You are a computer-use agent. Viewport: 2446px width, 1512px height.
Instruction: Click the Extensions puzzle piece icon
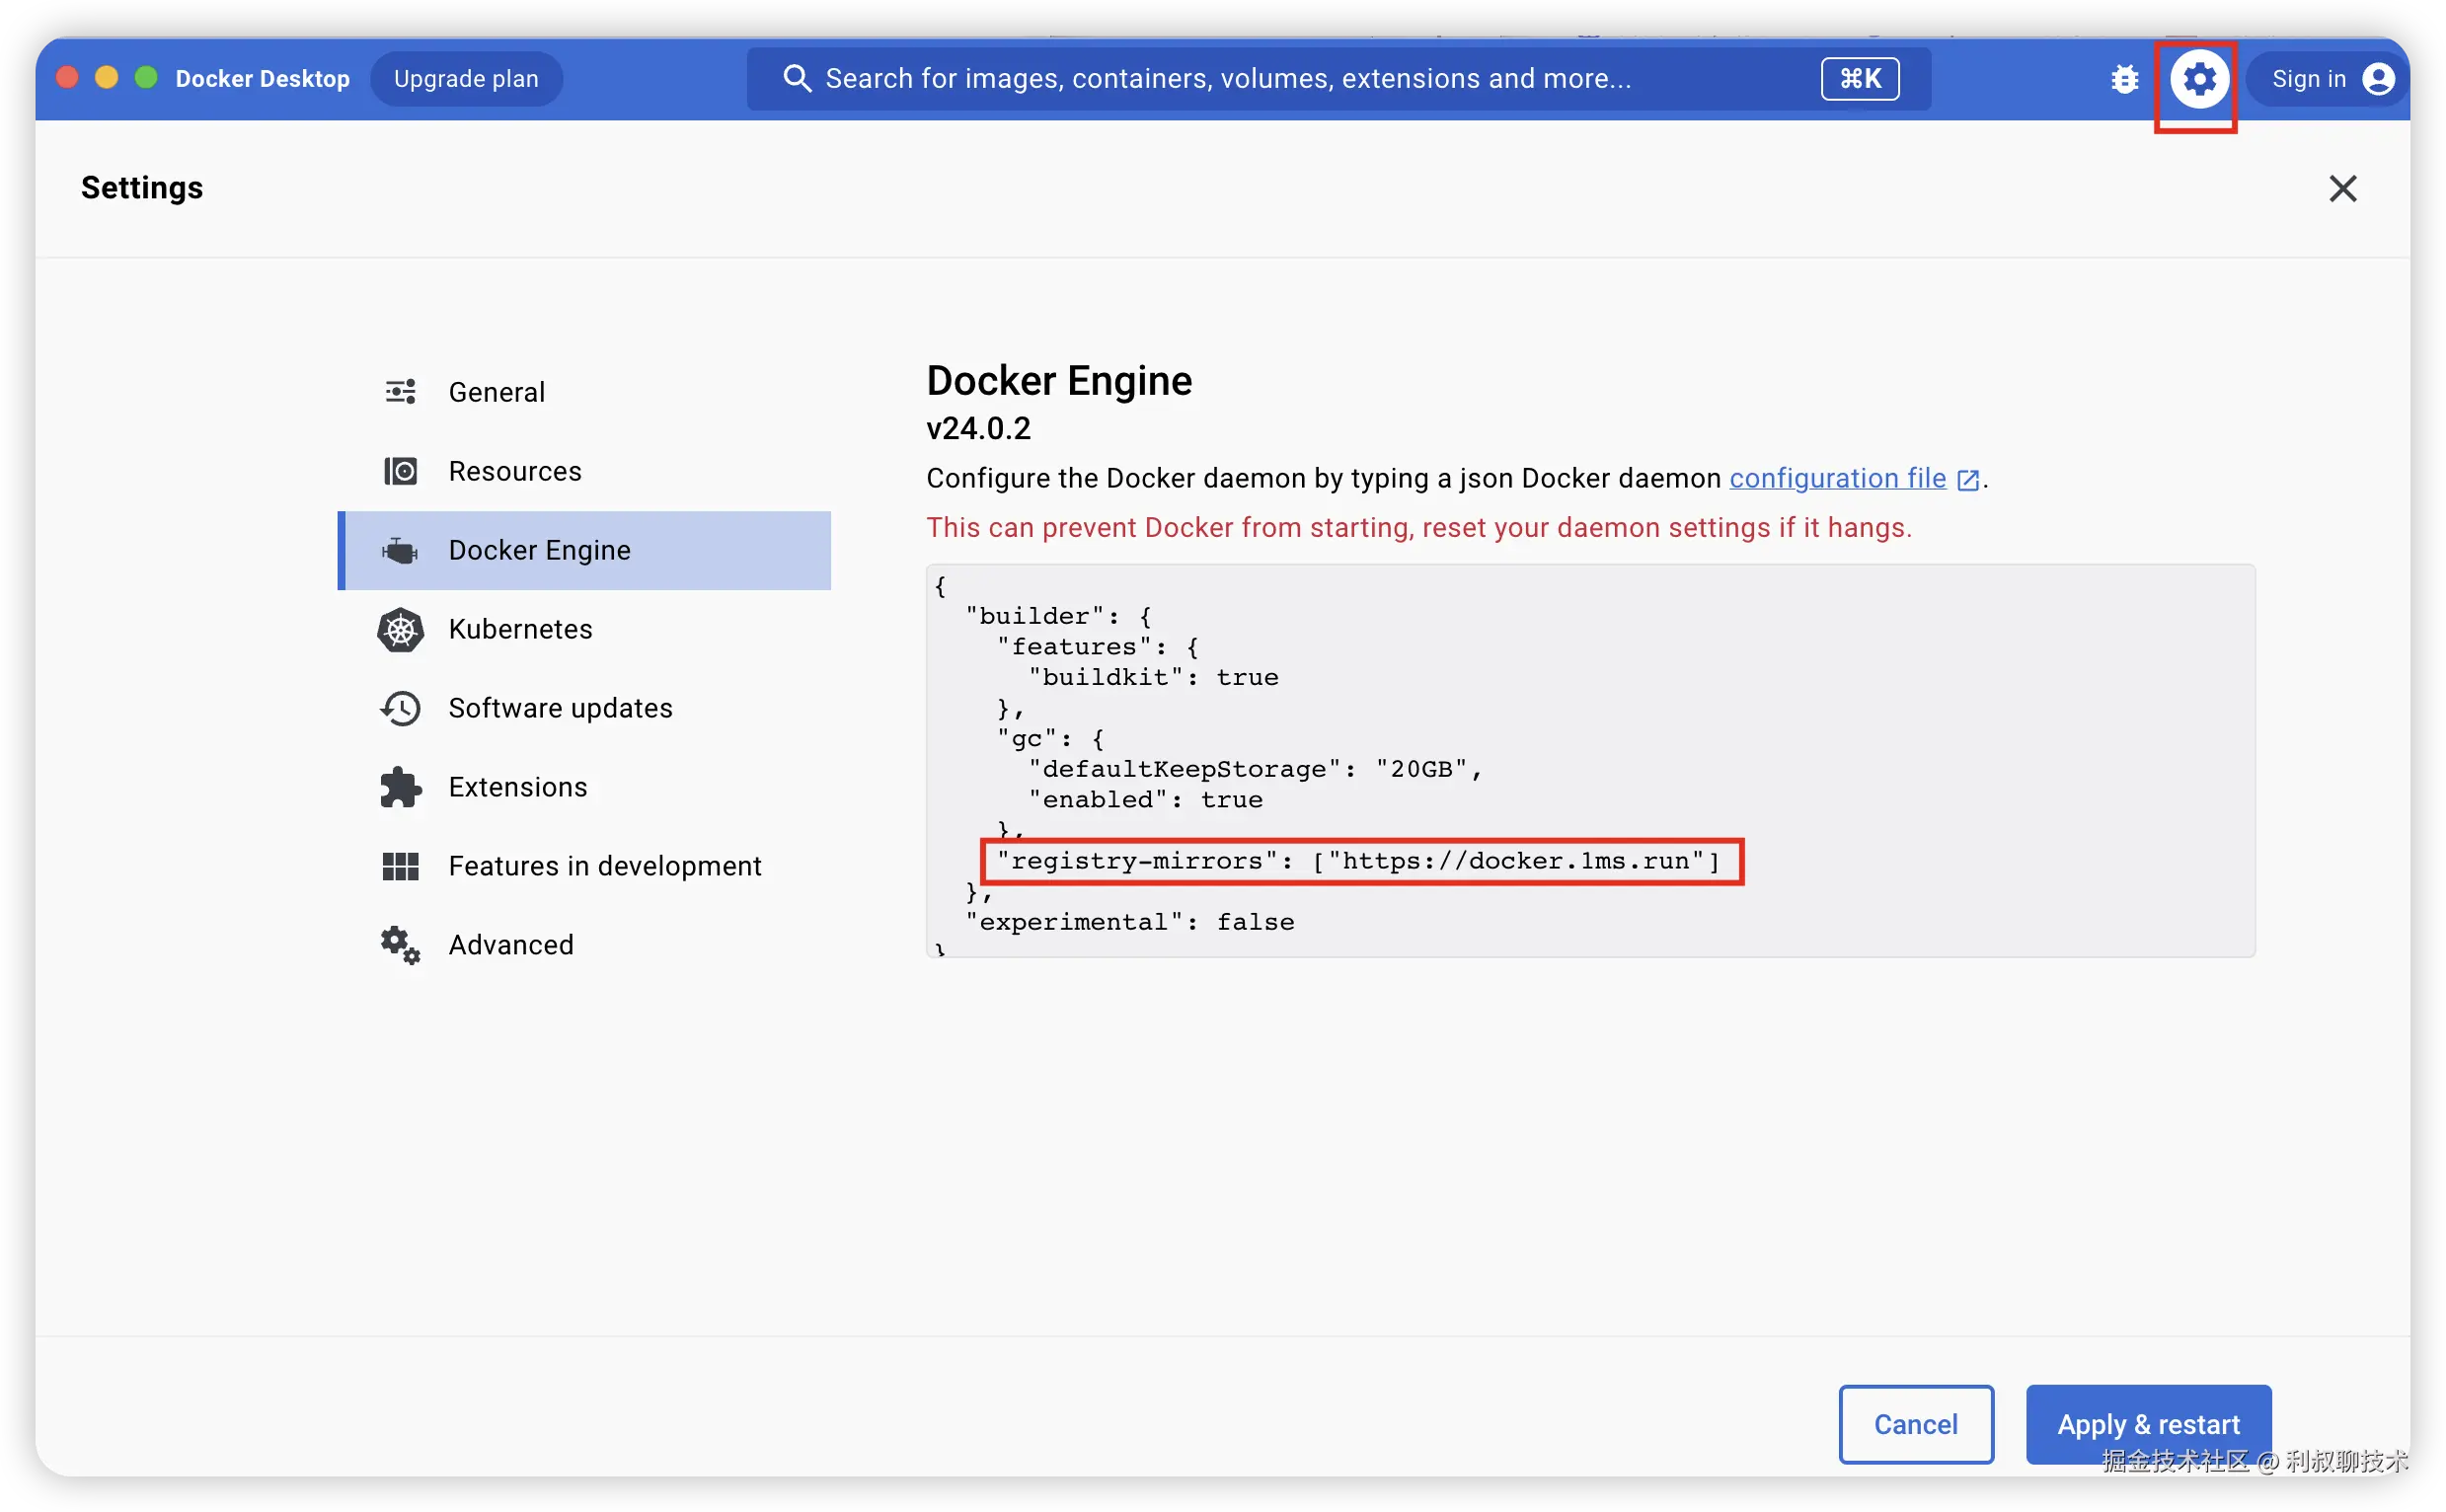401,788
